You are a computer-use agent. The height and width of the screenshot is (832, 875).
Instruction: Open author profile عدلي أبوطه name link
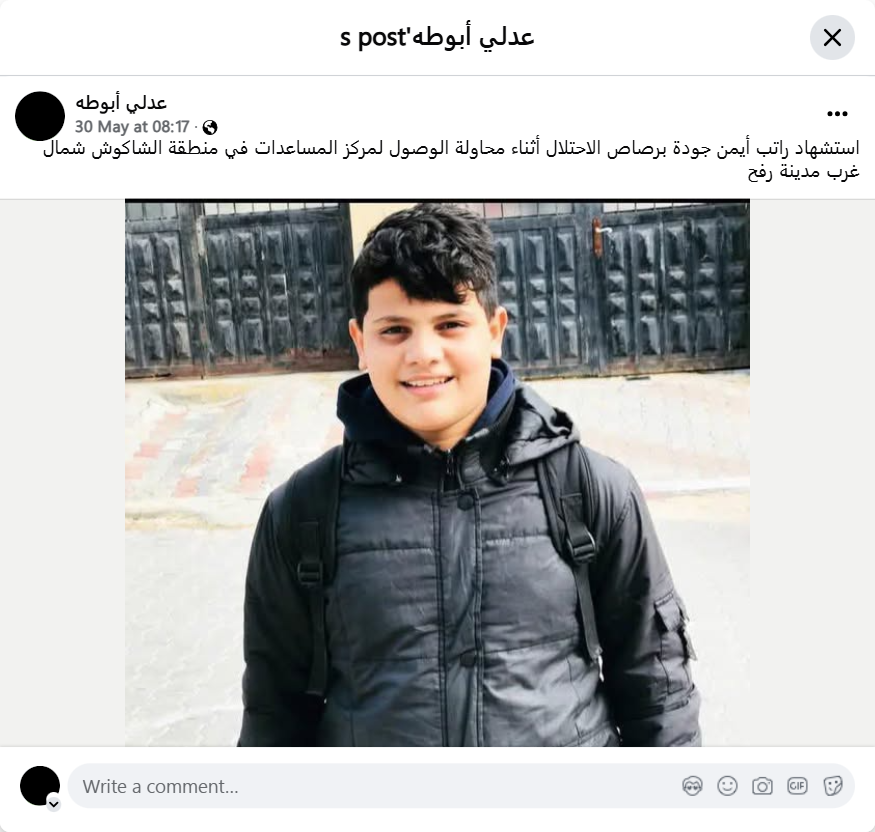tap(121, 103)
